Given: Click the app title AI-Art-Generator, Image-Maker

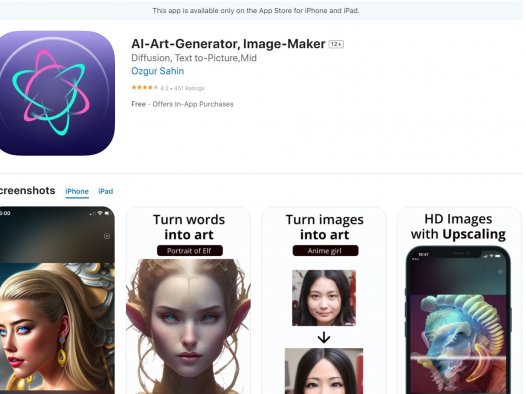Looking at the screenshot, I should pyautogui.click(x=228, y=44).
